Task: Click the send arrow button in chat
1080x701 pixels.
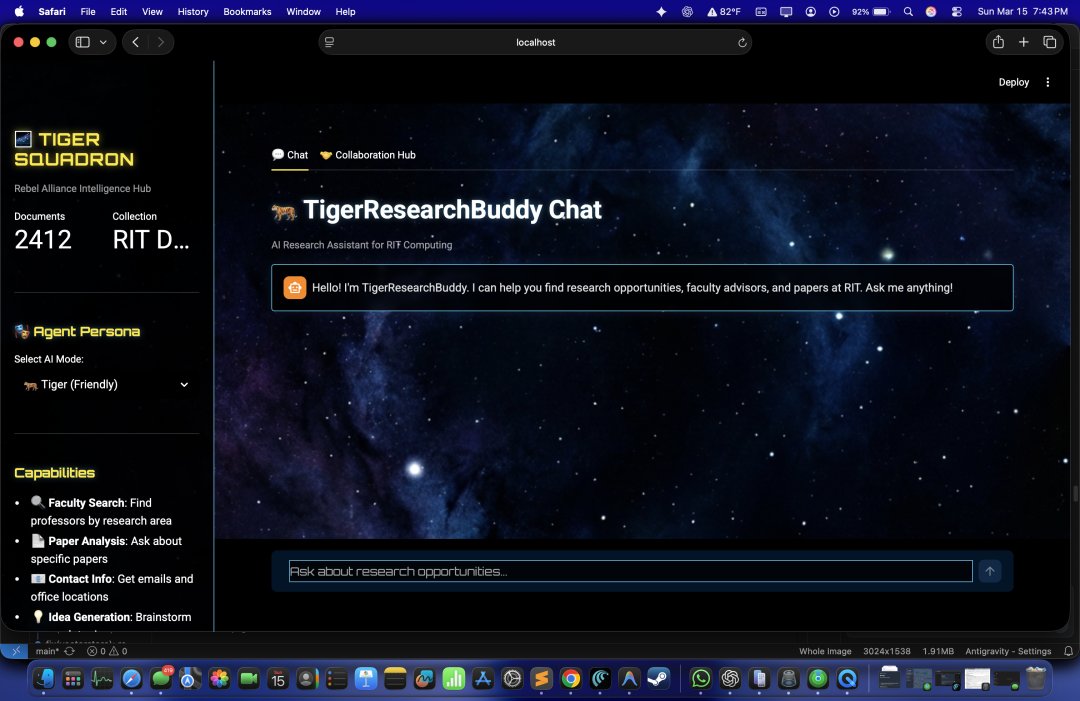Action: 990,571
